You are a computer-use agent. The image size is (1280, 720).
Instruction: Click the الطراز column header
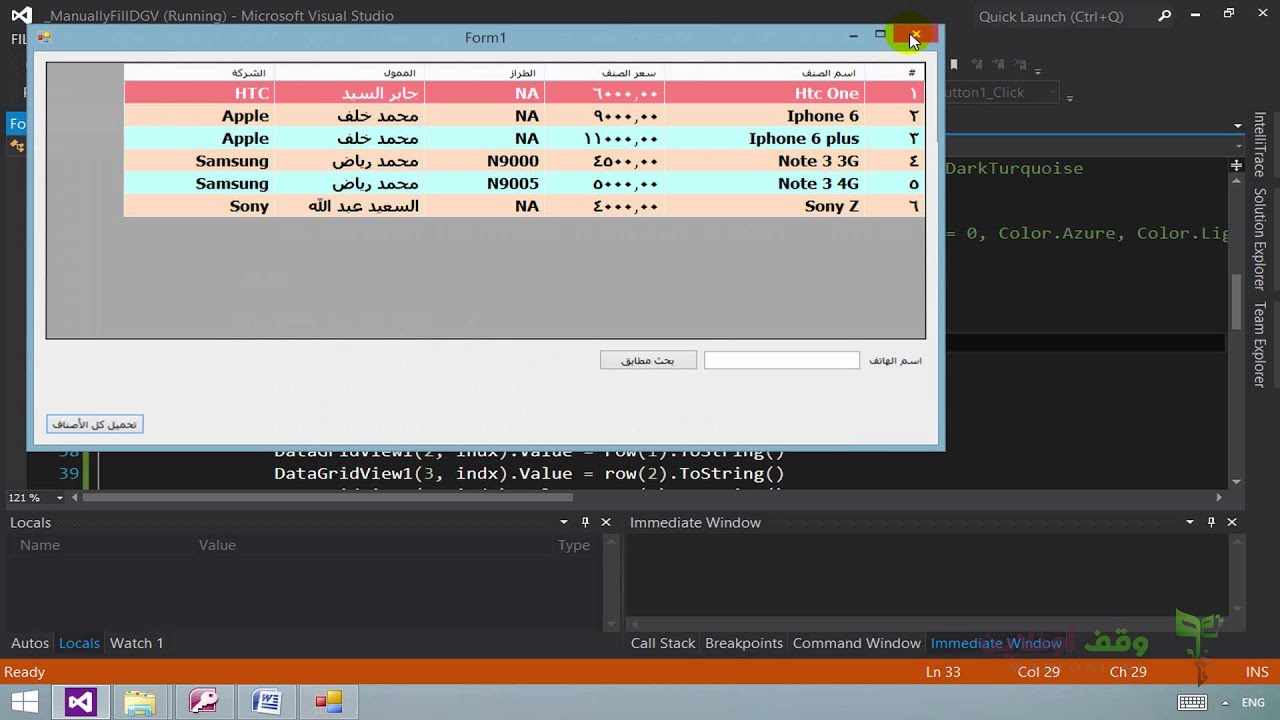[x=485, y=73]
